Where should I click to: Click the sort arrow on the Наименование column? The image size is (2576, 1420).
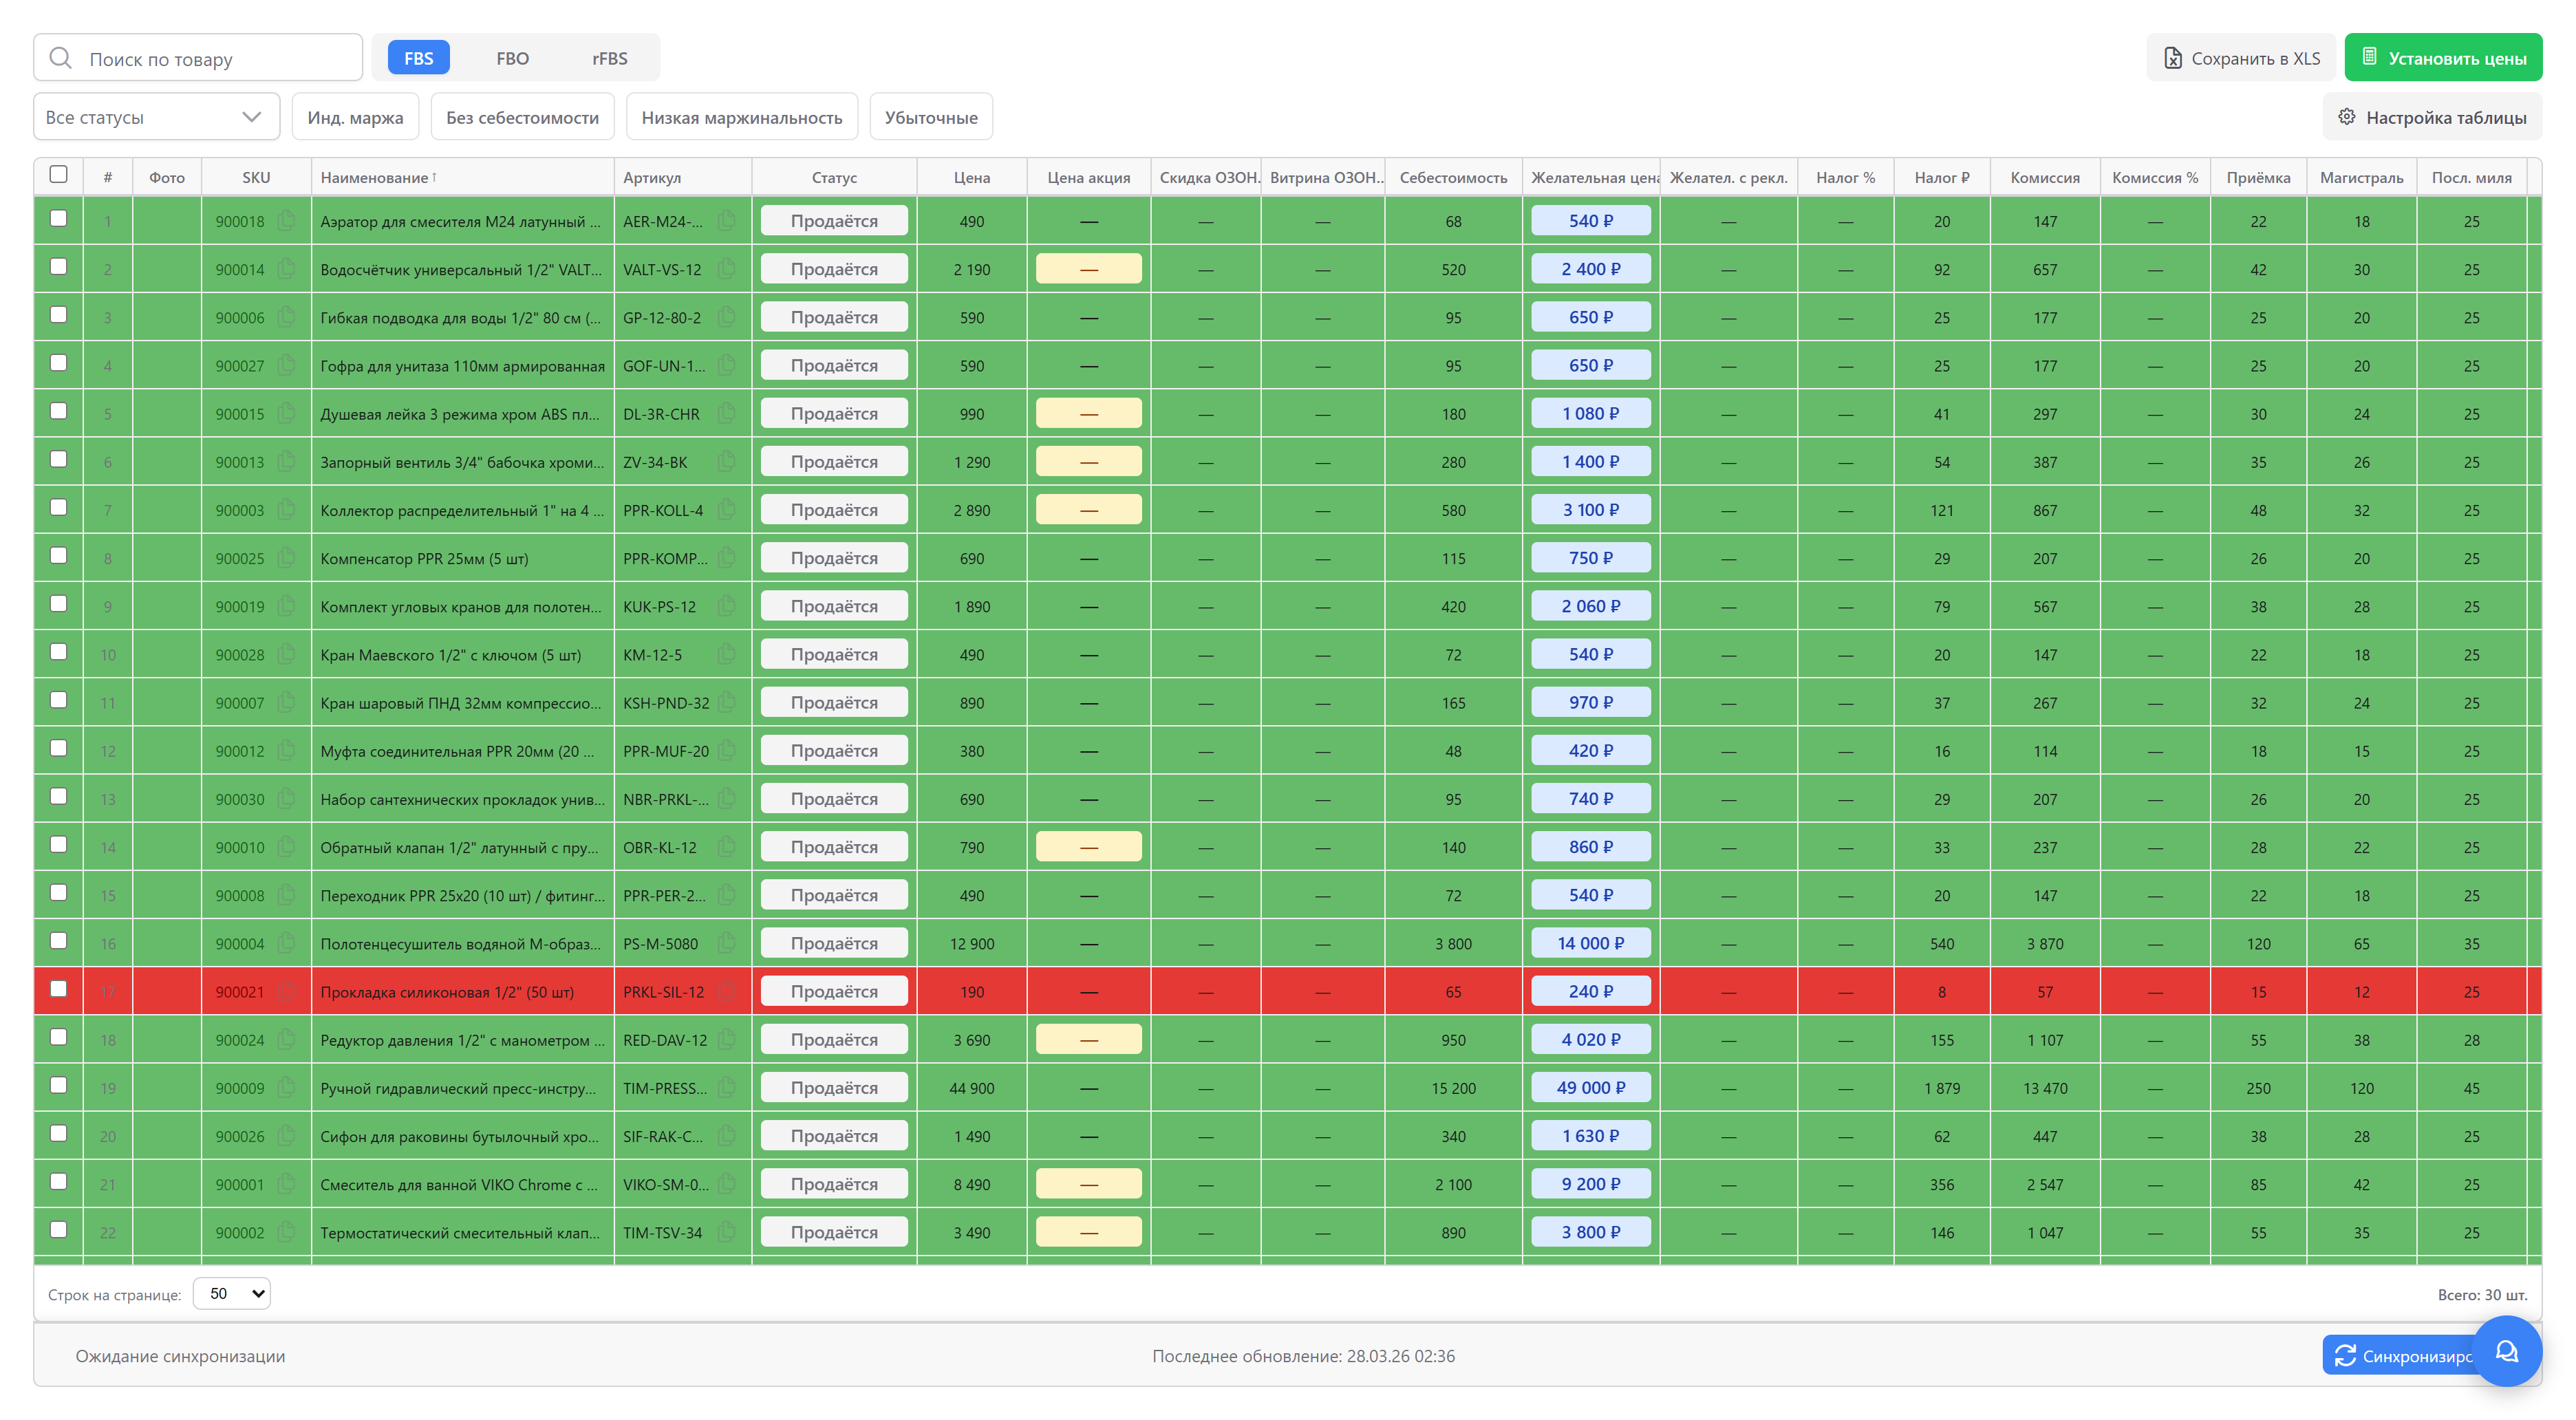[434, 177]
